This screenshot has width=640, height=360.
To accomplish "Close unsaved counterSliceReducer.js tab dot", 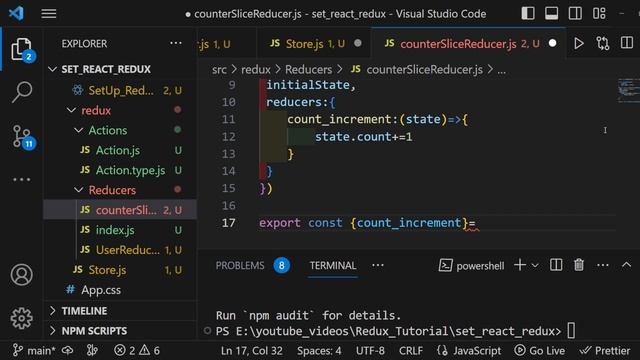I will tap(552, 43).
